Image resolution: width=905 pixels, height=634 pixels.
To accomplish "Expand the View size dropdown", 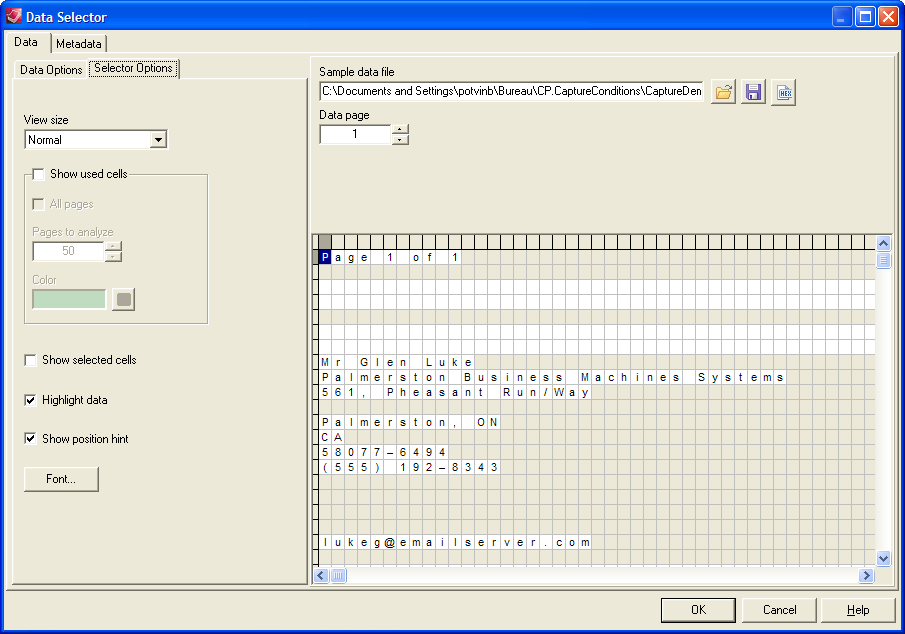I will [157, 140].
